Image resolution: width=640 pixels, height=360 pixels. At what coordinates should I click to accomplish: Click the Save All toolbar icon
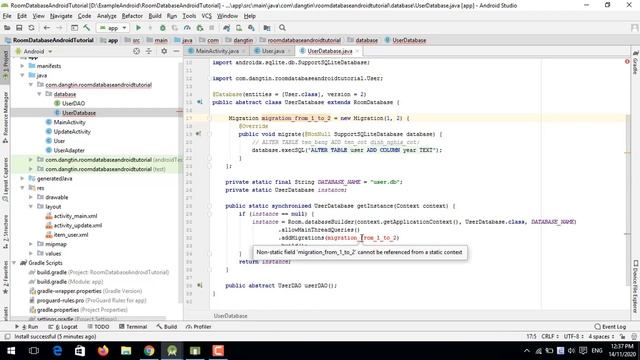[x=19, y=28]
